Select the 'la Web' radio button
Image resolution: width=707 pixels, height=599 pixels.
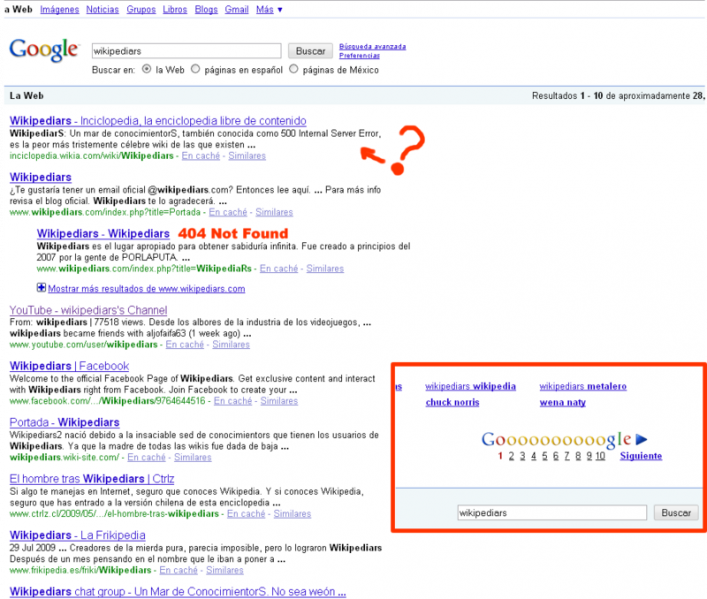147,69
